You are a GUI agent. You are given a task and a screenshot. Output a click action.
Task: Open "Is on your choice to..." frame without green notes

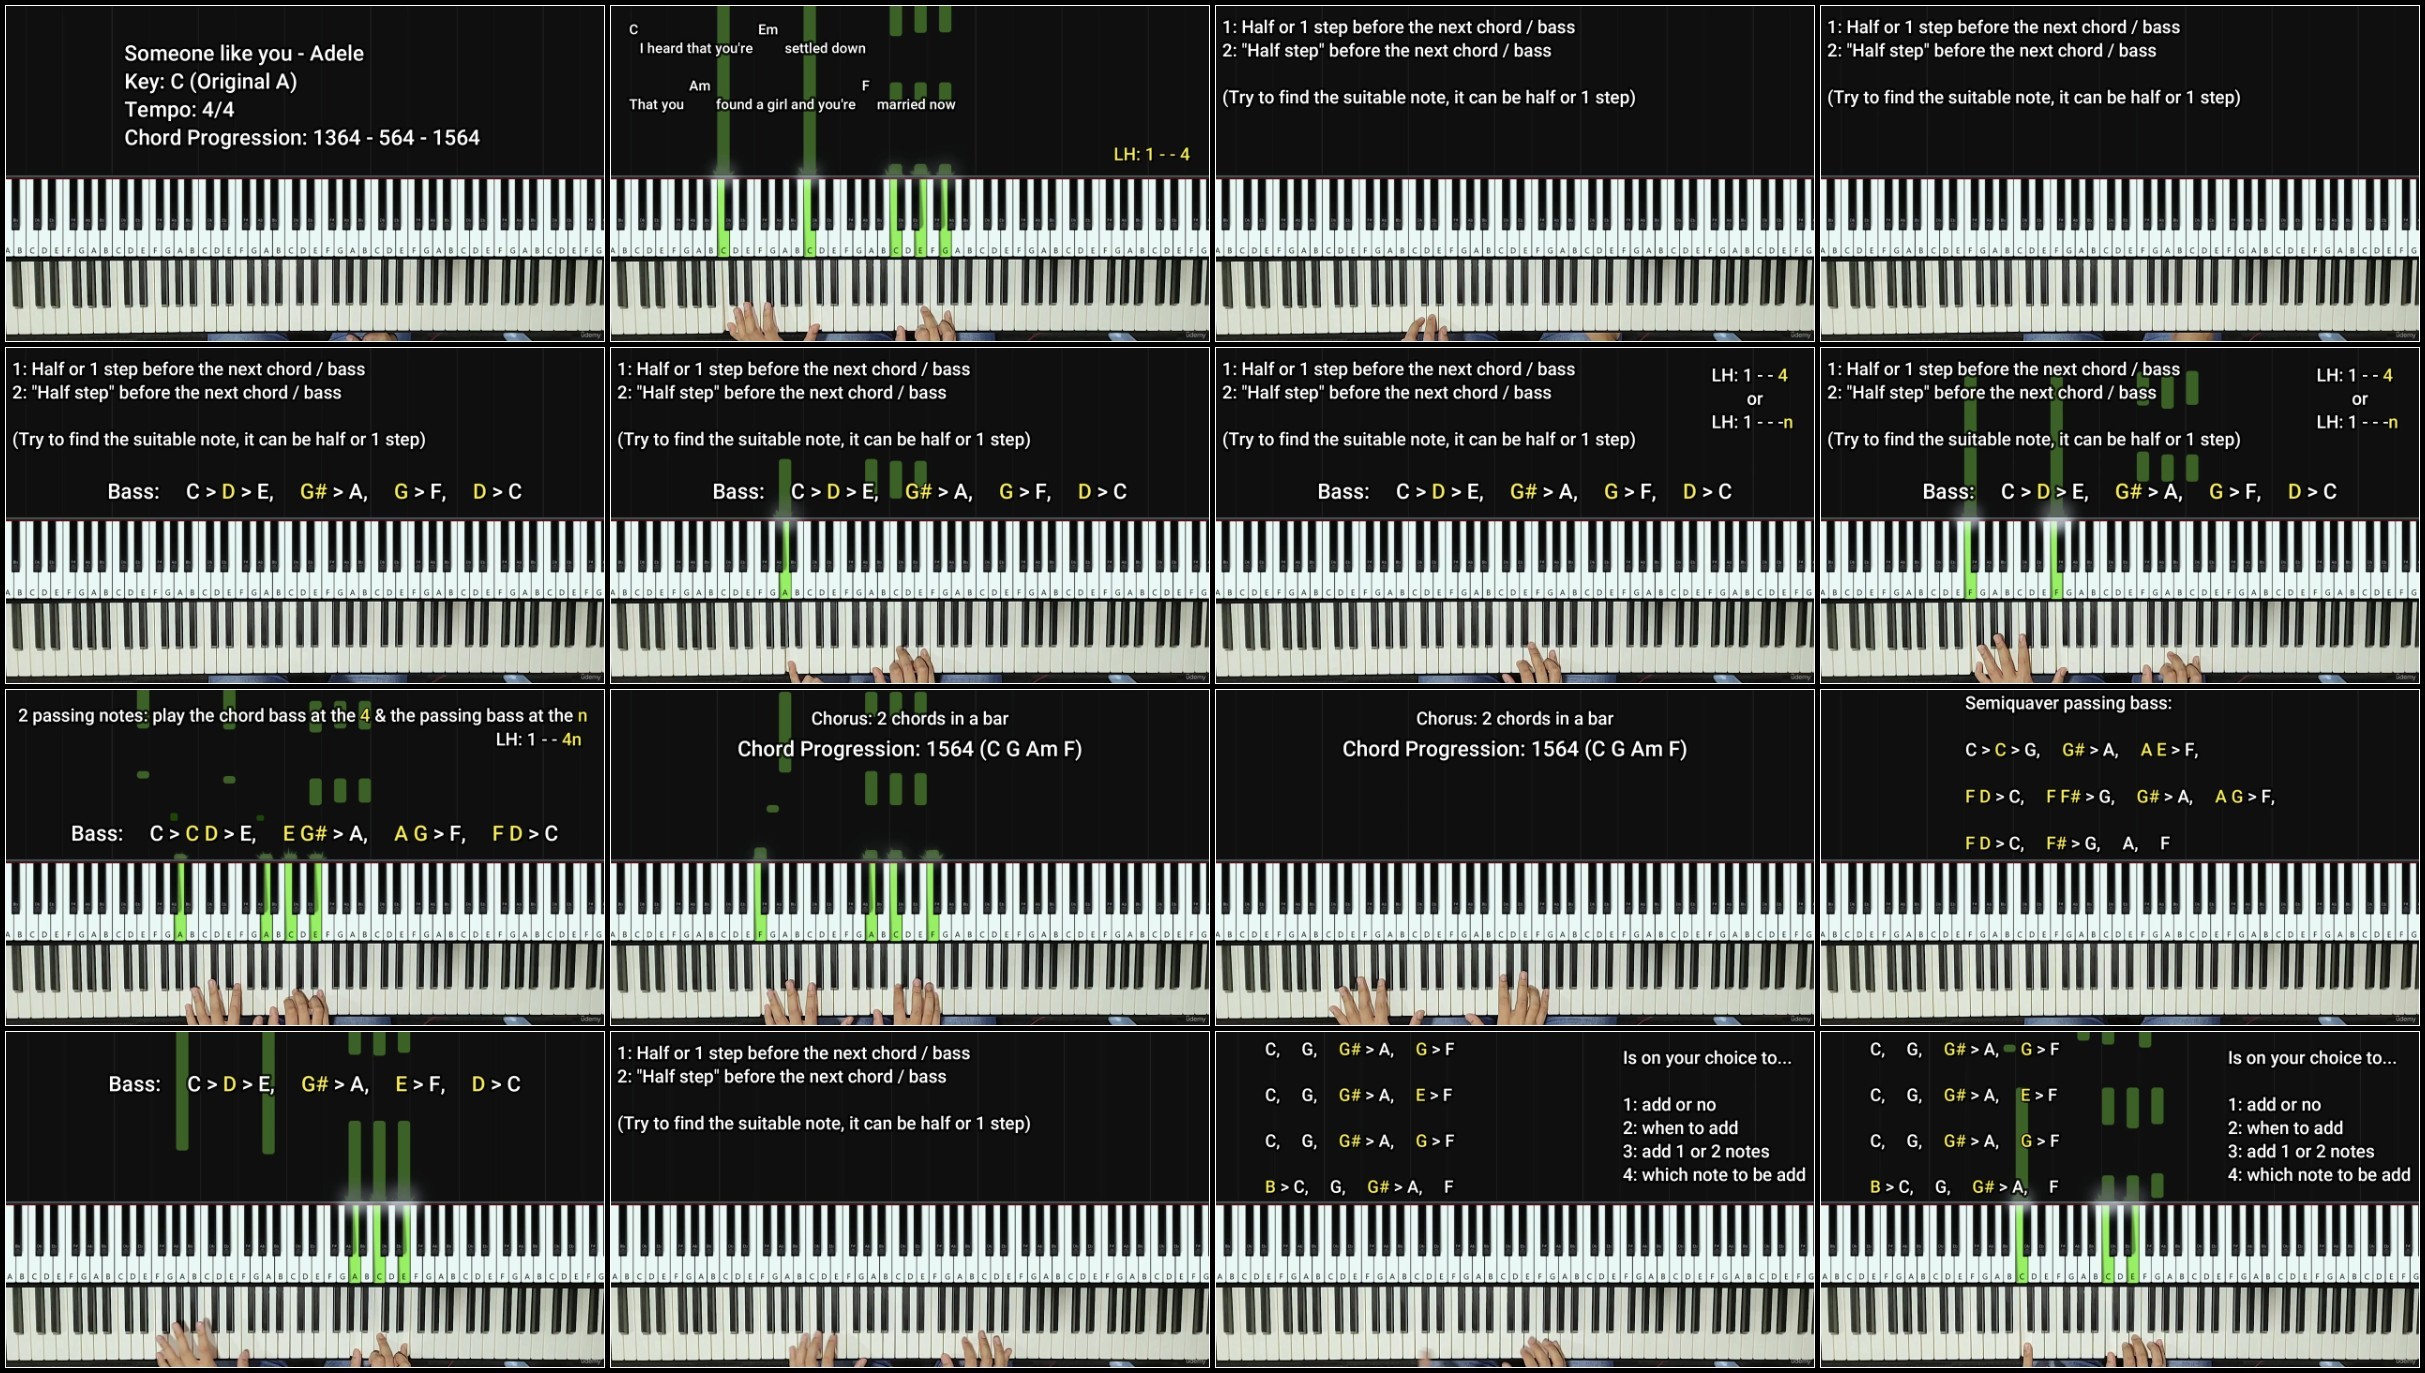pos(1515,1199)
